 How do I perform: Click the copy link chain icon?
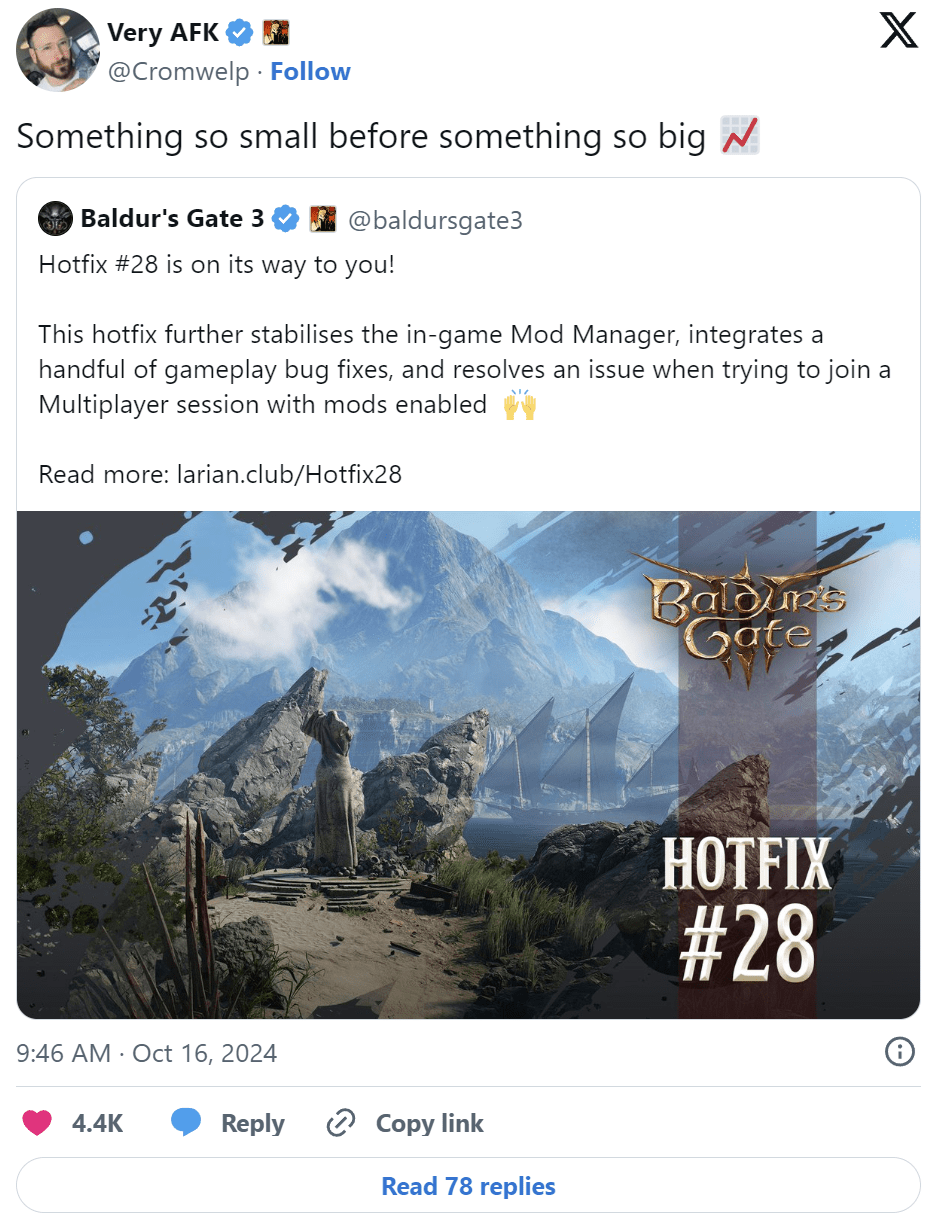click(342, 1123)
